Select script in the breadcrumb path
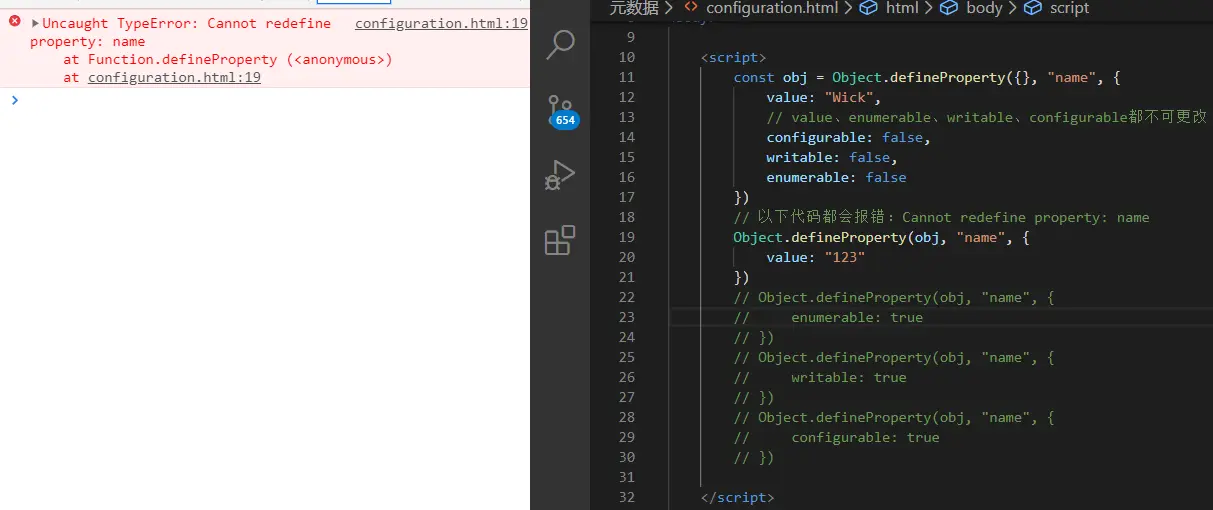The height and width of the screenshot is (510, 1213). (x=1069, y=8)
